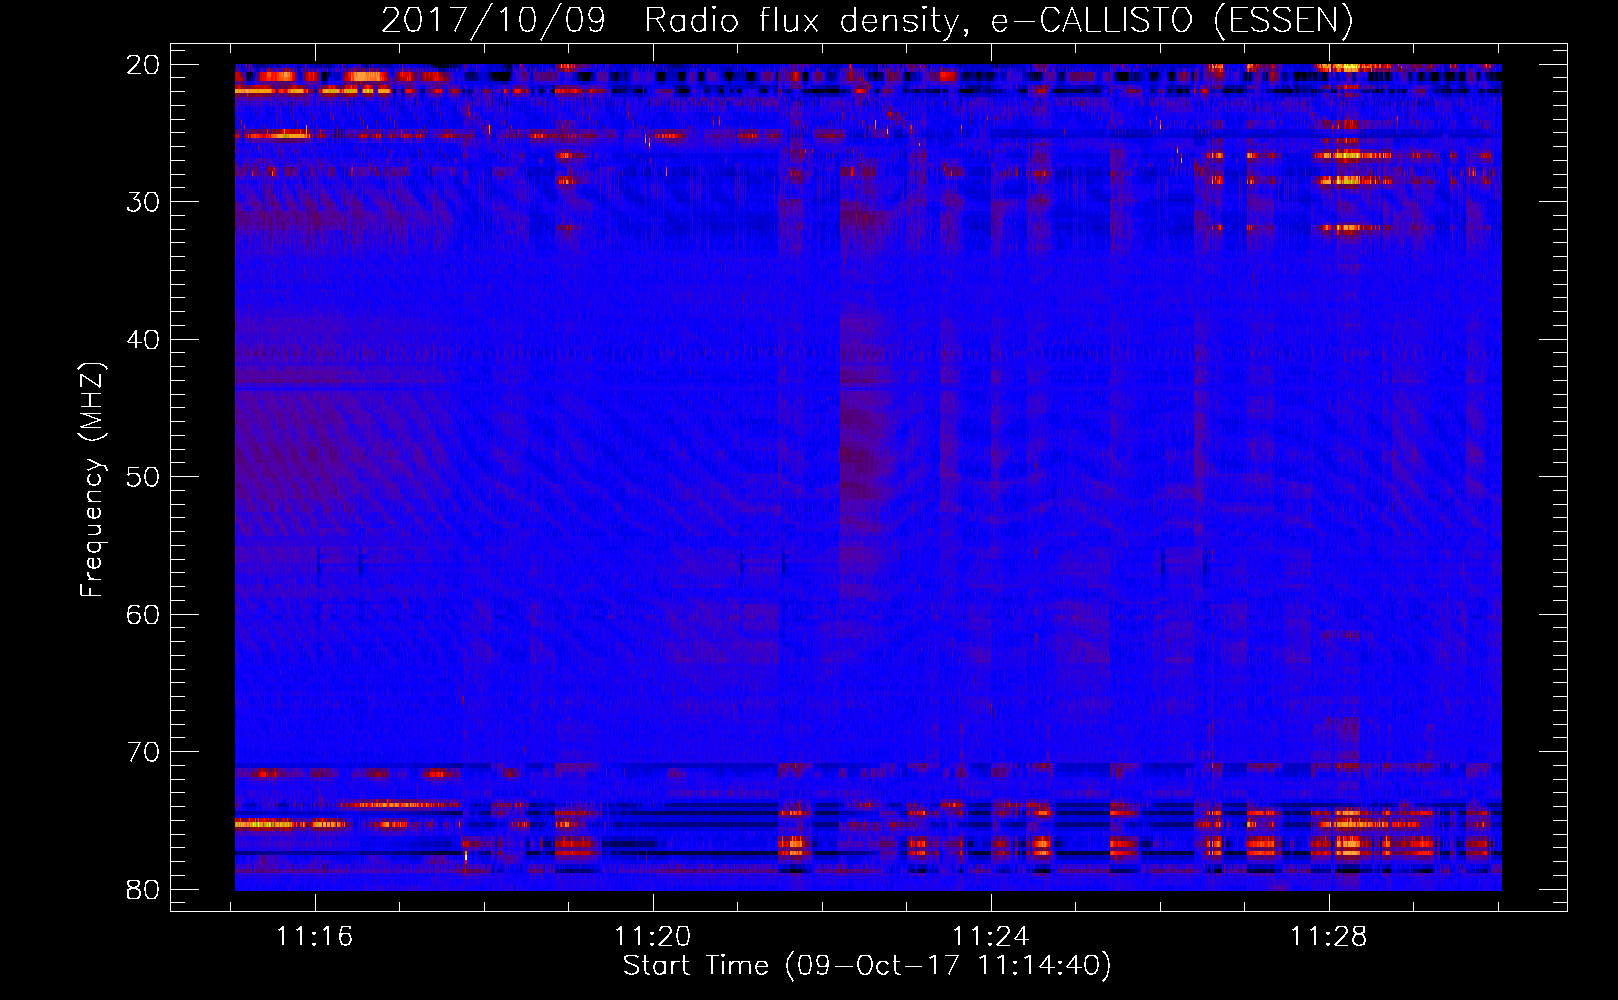Screen dimensions: 1618x1000
Task: Click the 11:28 time tick label
Action: [x=1329, y=937]
